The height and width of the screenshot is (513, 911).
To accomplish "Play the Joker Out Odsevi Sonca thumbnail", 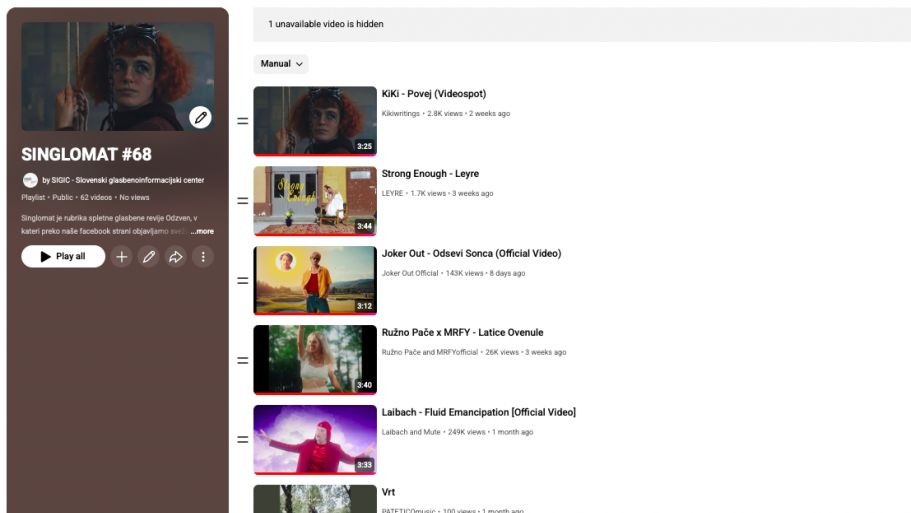I will (x=315, y=281).
